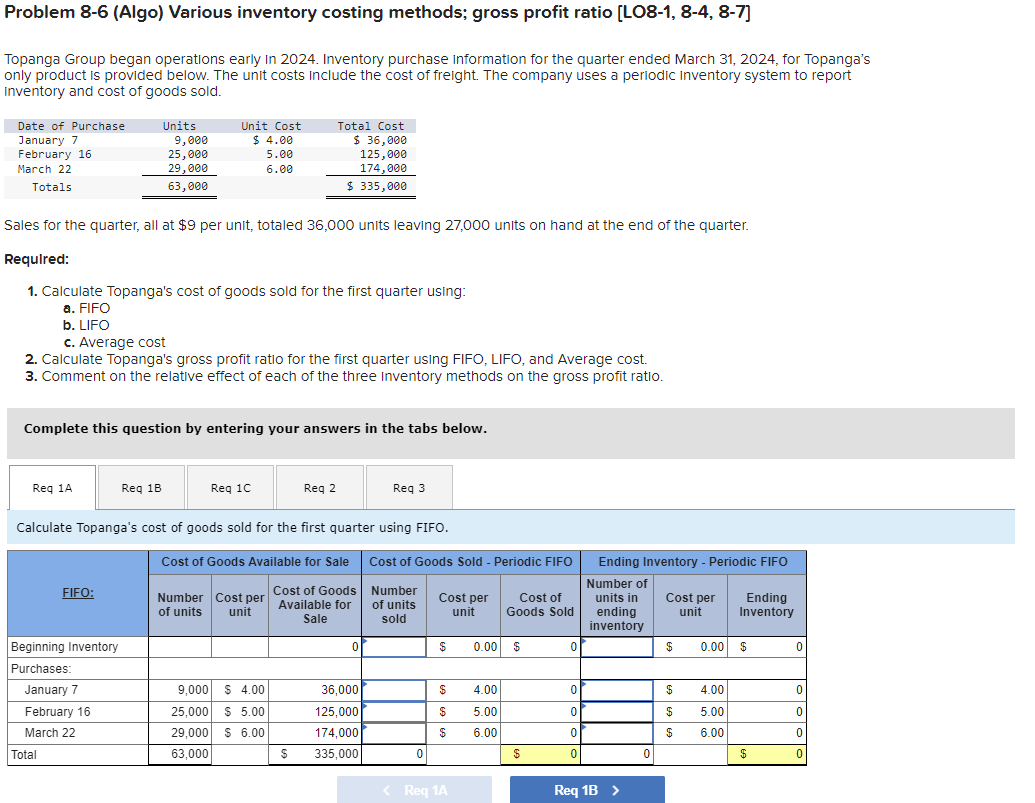Select the Req 1A tab
The image size is (1035, 803).
(51, 487)
